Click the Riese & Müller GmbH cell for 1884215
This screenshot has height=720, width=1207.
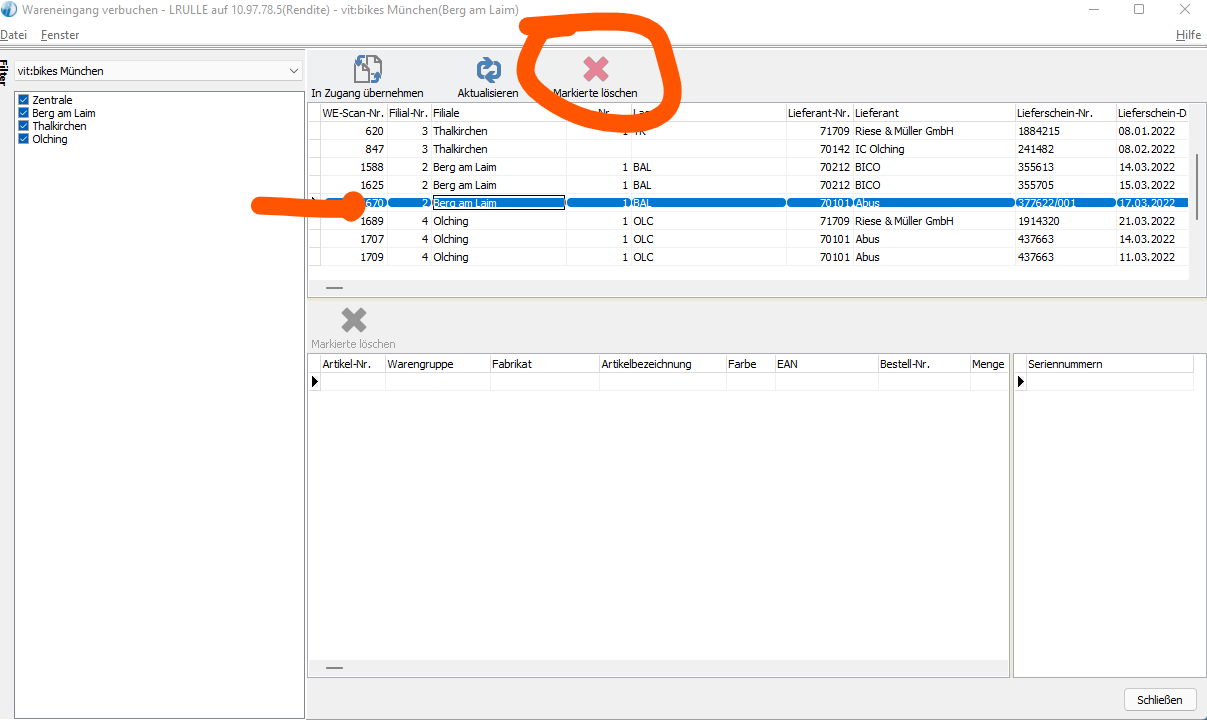point(933,131)
